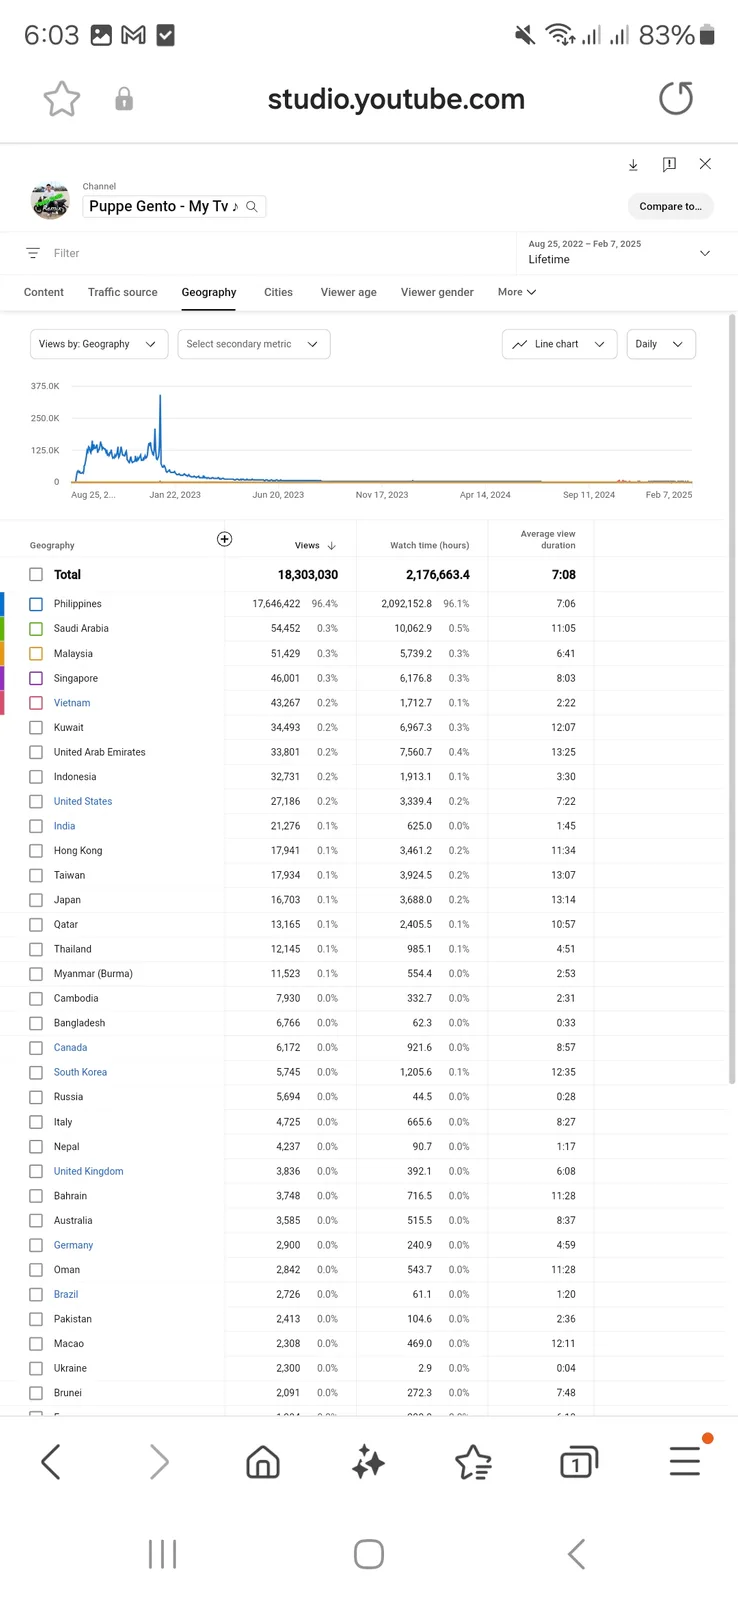Tap the channel avatar thumbnail
The height and width of the screenshot is (1600, 738).
tap(50, 201)
